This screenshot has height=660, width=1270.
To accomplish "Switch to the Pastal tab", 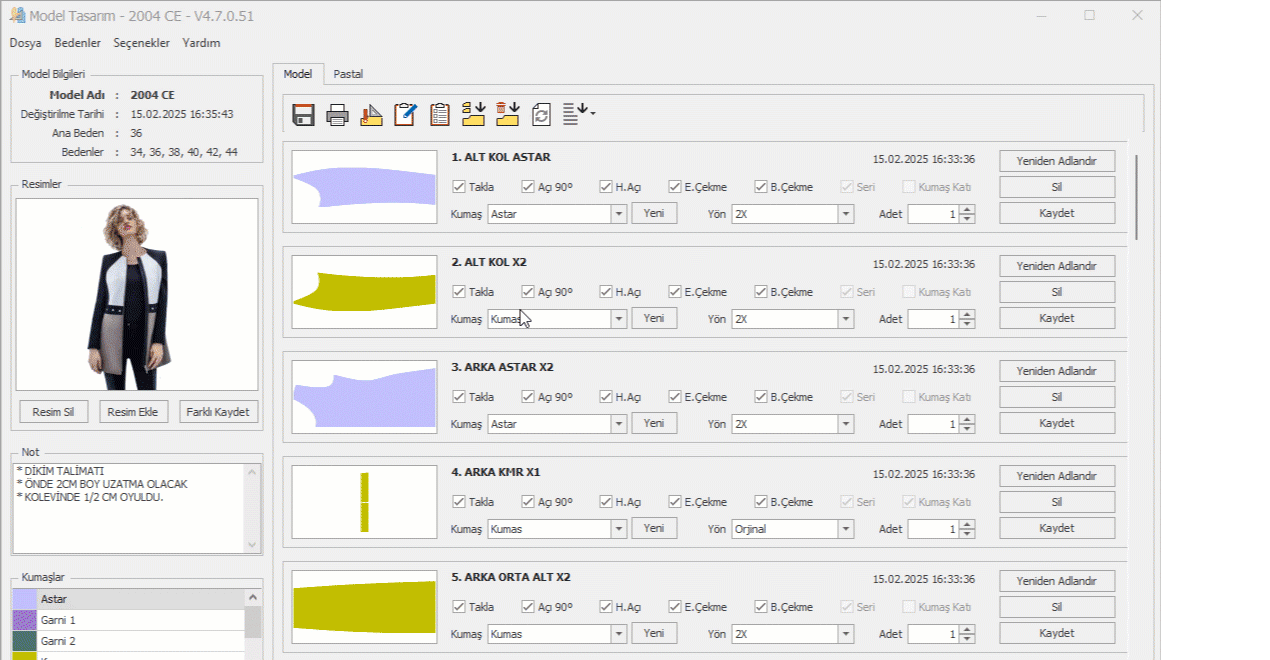I will point(348,74).
